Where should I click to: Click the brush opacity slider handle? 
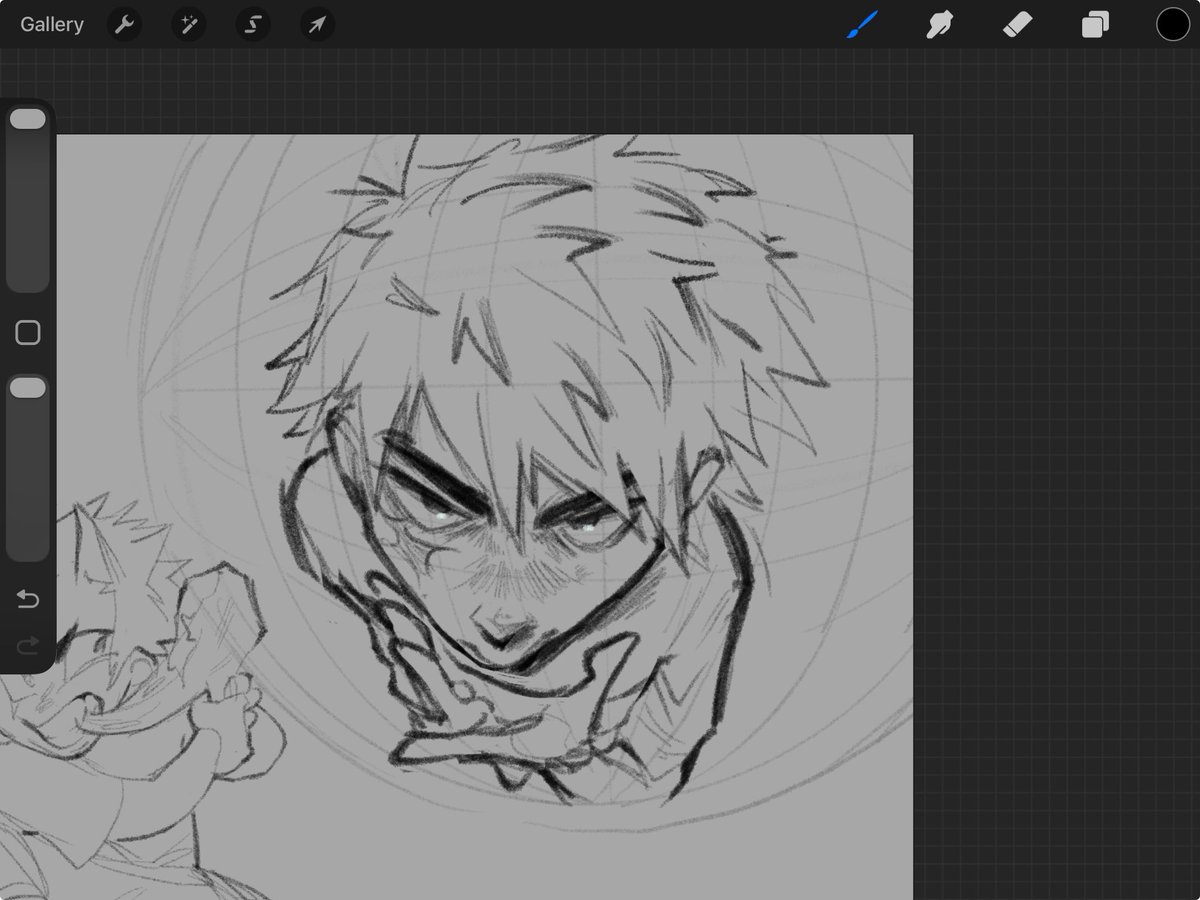(27, 388)
